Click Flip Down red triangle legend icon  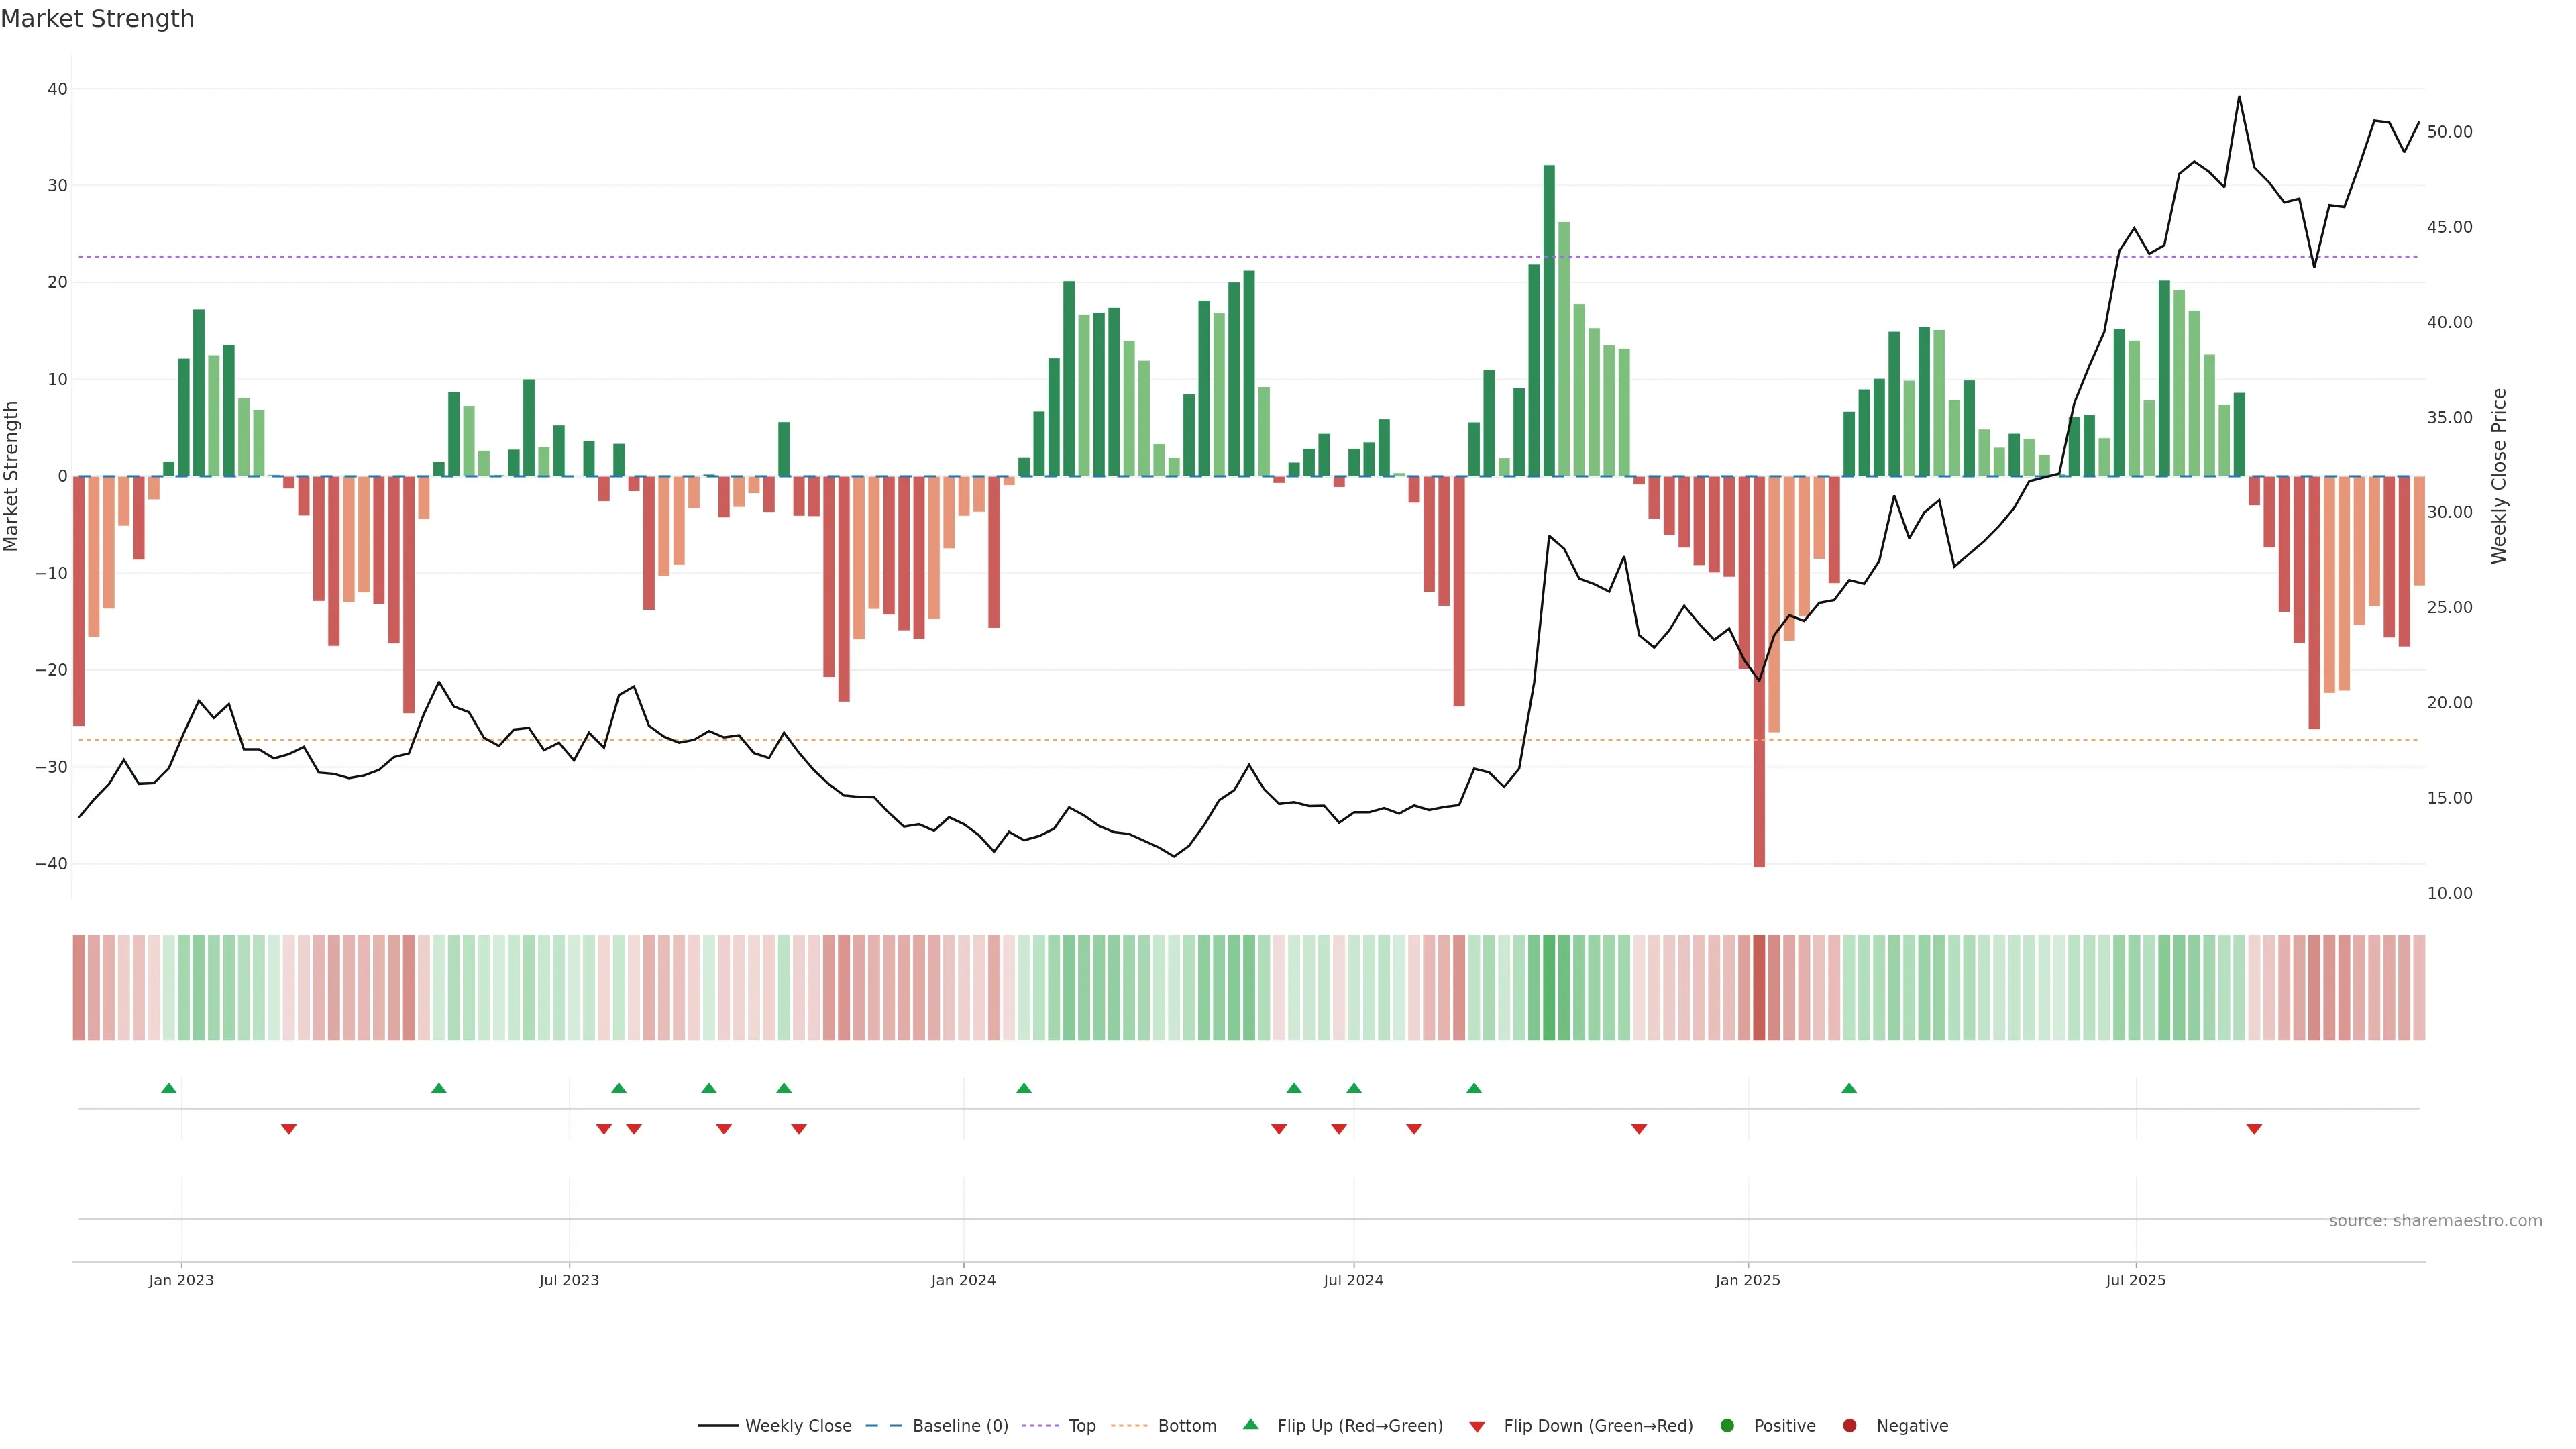pos(1477,1427)
